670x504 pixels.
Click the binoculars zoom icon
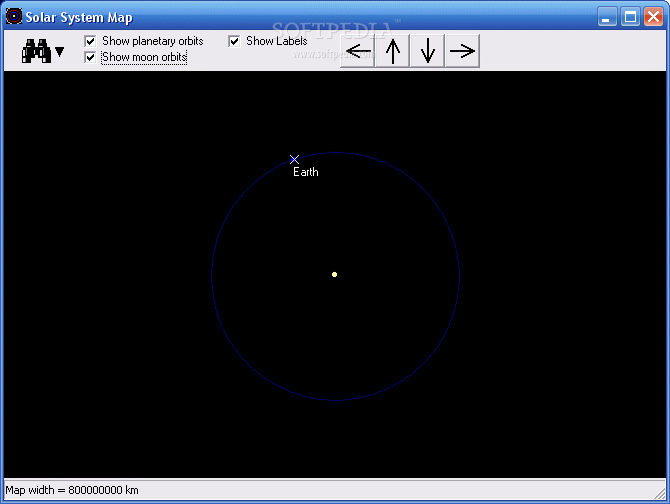point(36,51)
